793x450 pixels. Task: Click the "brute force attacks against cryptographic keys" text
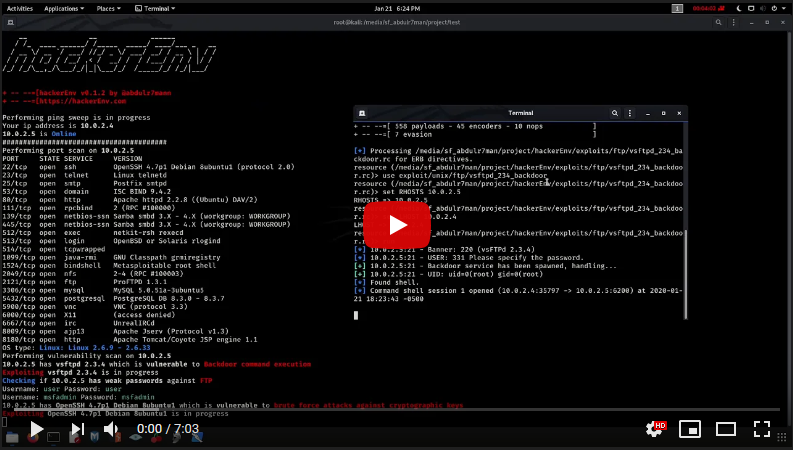368,405
